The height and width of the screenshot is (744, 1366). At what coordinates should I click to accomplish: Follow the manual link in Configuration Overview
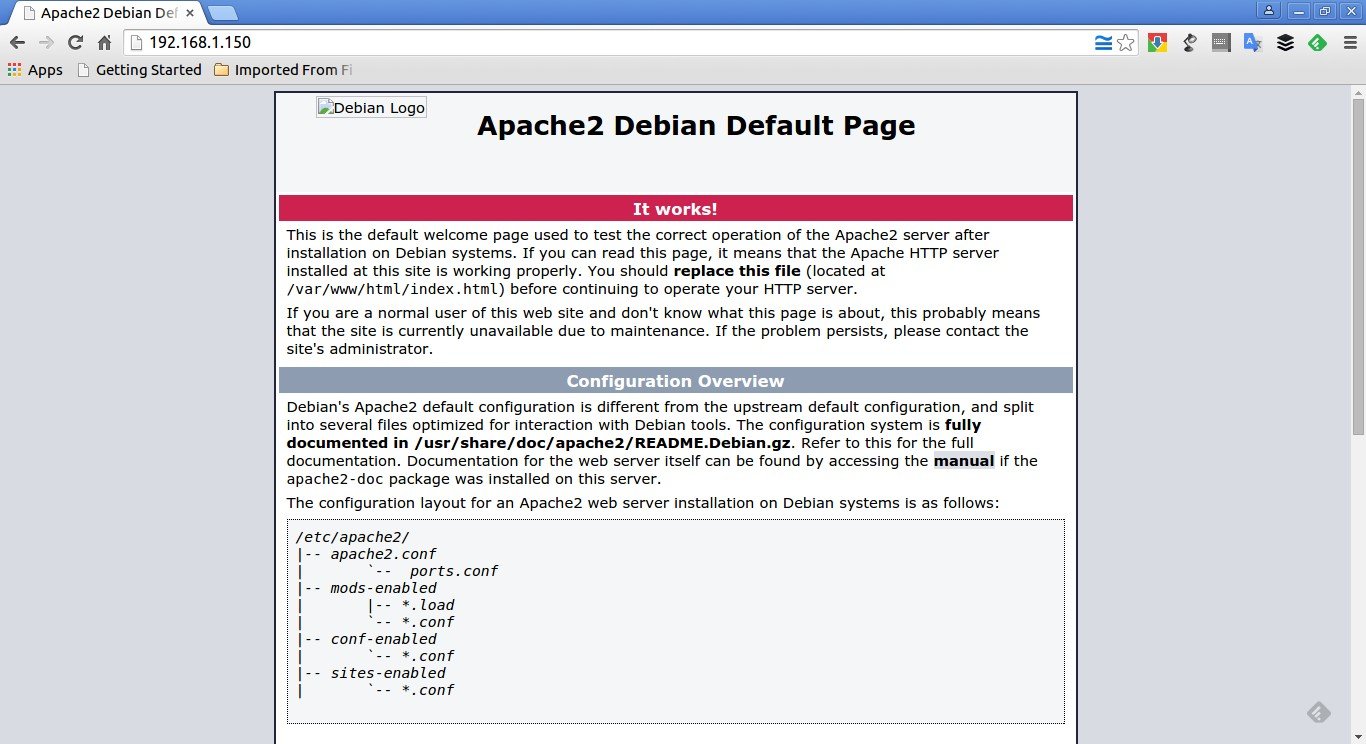point(964,461)
